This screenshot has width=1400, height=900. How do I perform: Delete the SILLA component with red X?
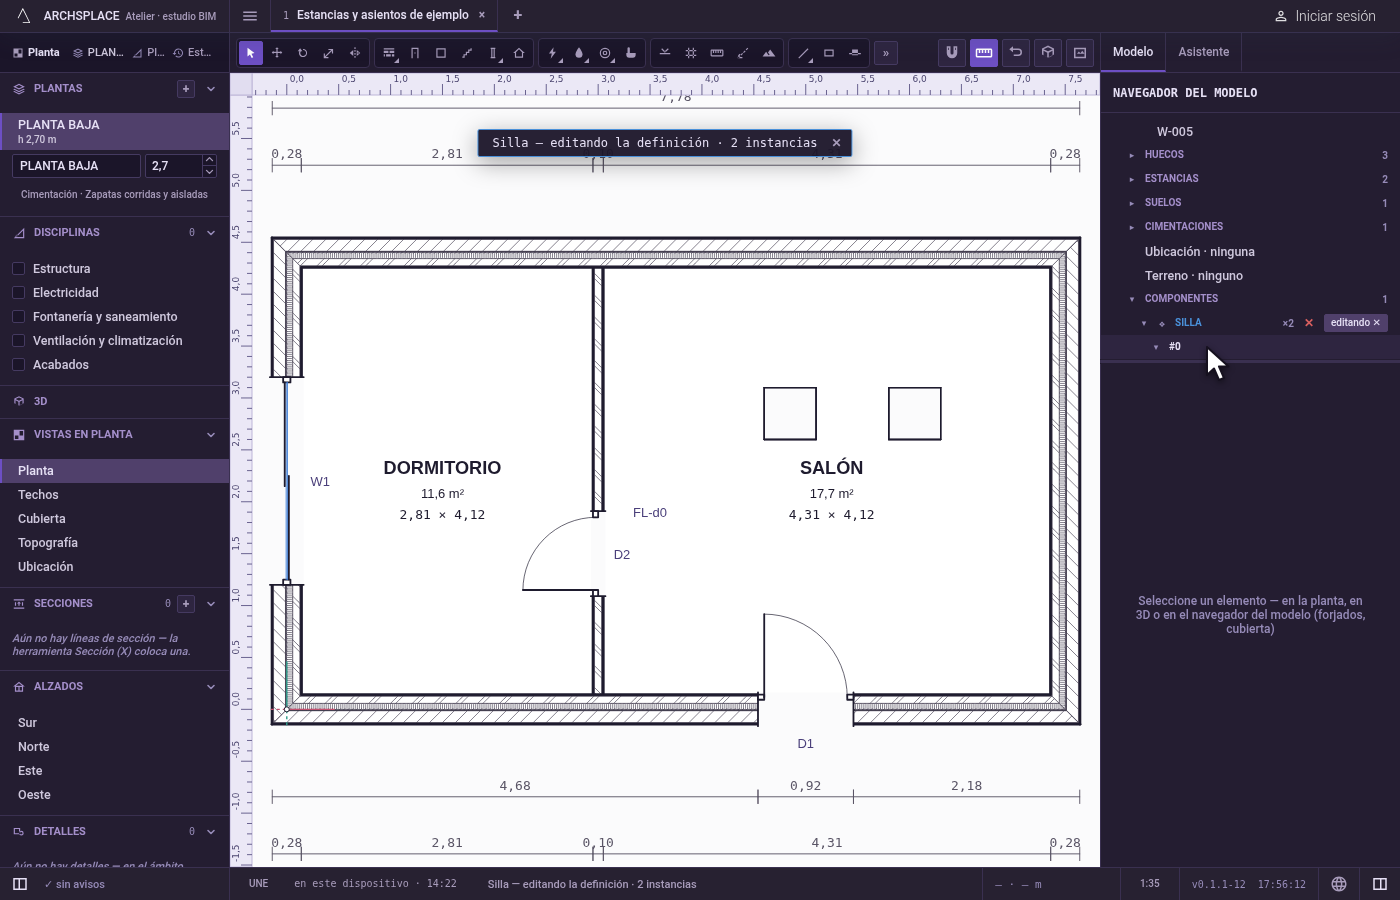[1309, 323]
